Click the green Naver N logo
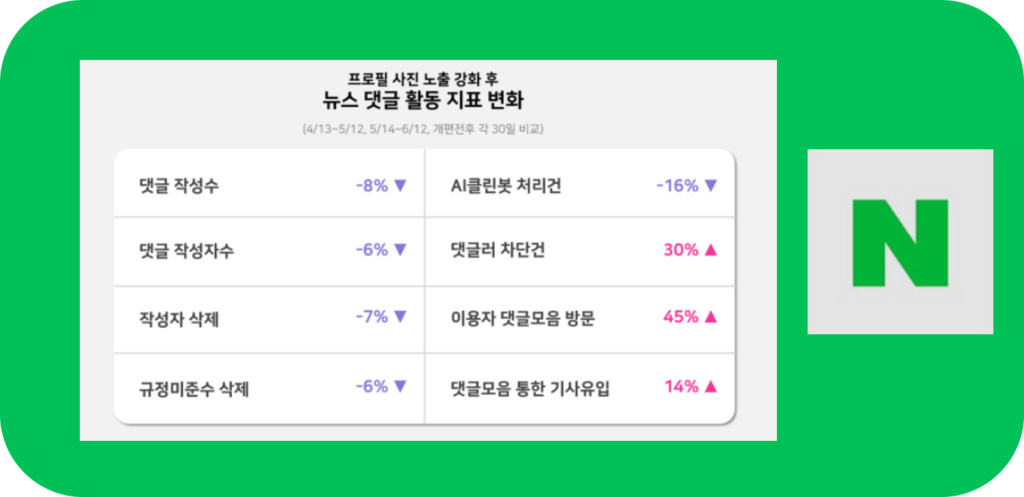1024x497 pixels. [x=899, y=241]
